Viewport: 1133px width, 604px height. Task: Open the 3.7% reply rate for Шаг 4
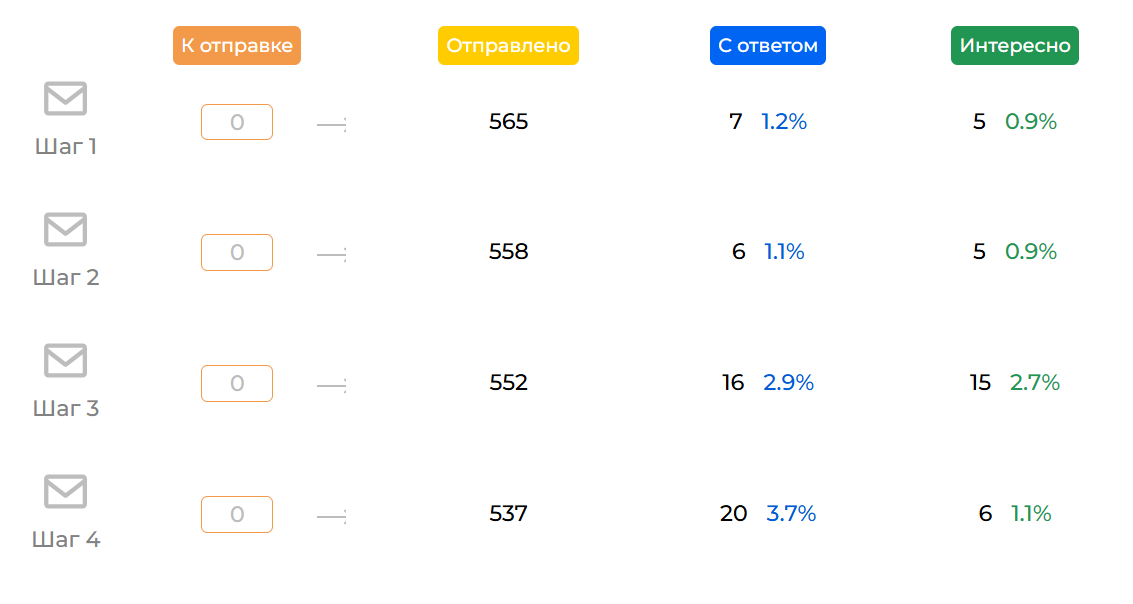pos(791,514)
